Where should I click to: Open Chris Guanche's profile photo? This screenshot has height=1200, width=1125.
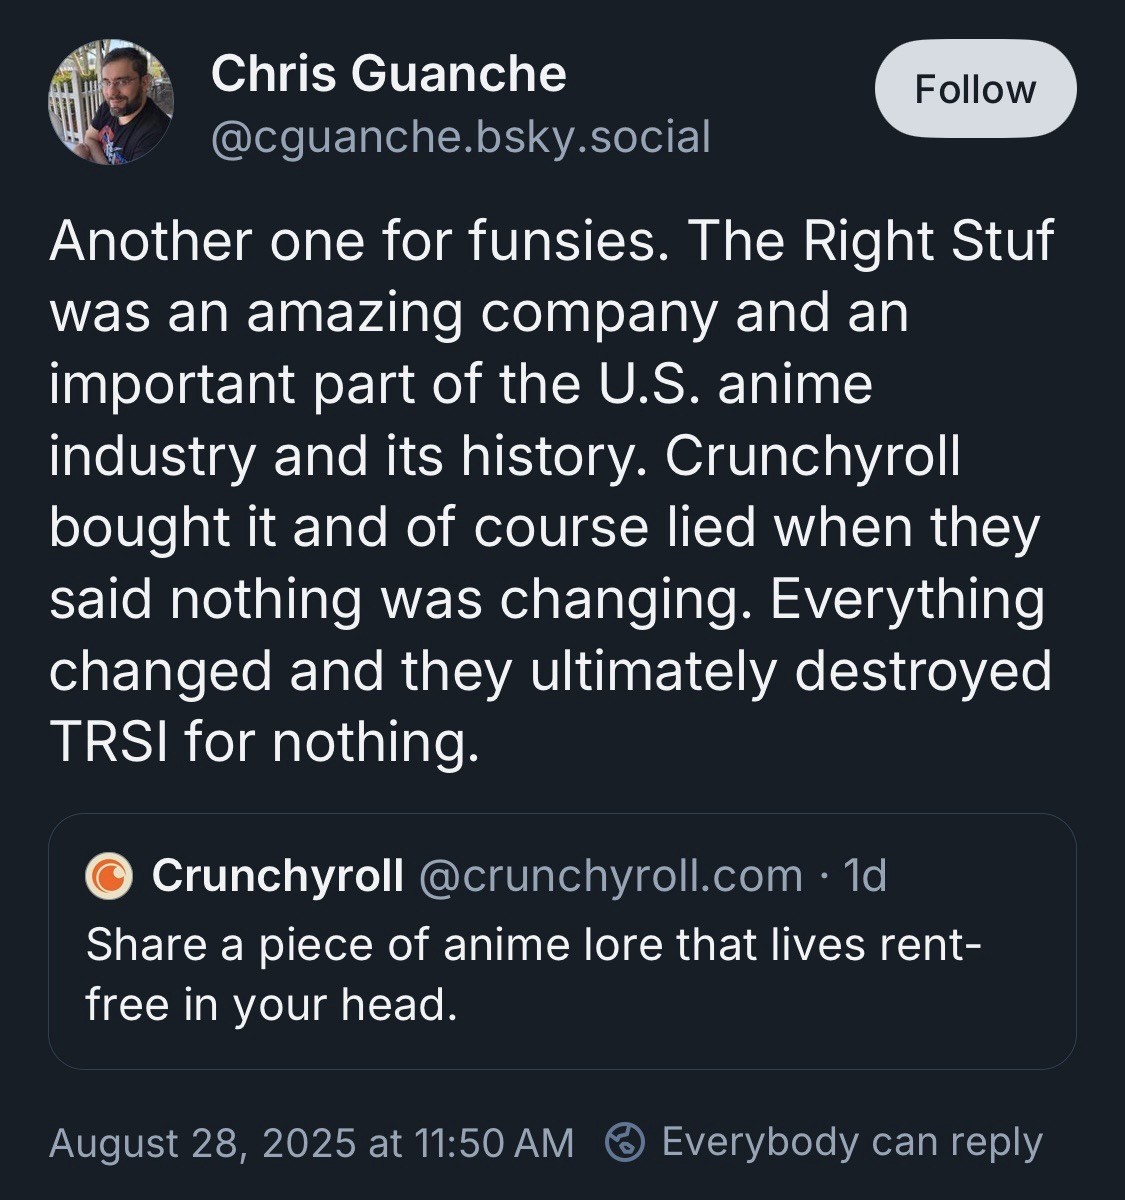[x=110, y=102]
